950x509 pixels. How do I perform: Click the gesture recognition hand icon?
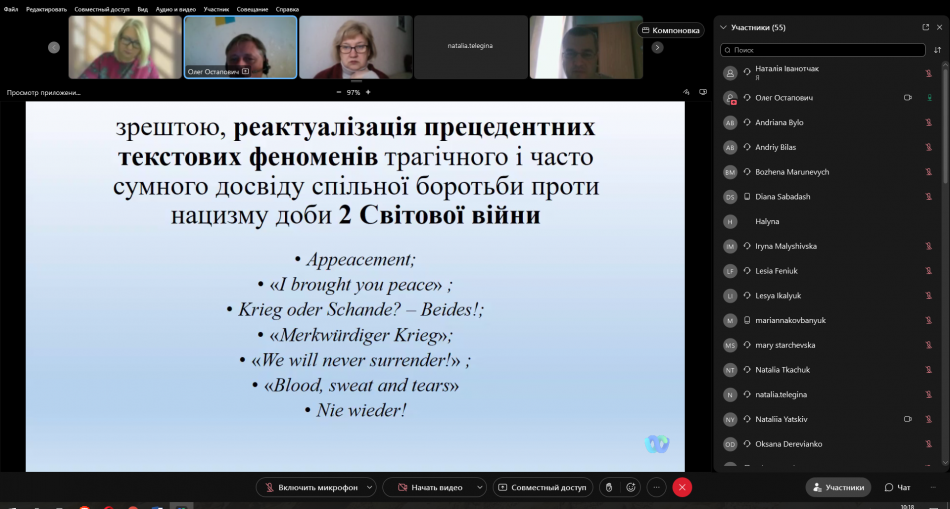pyautogui.click(x=607, y=487)
